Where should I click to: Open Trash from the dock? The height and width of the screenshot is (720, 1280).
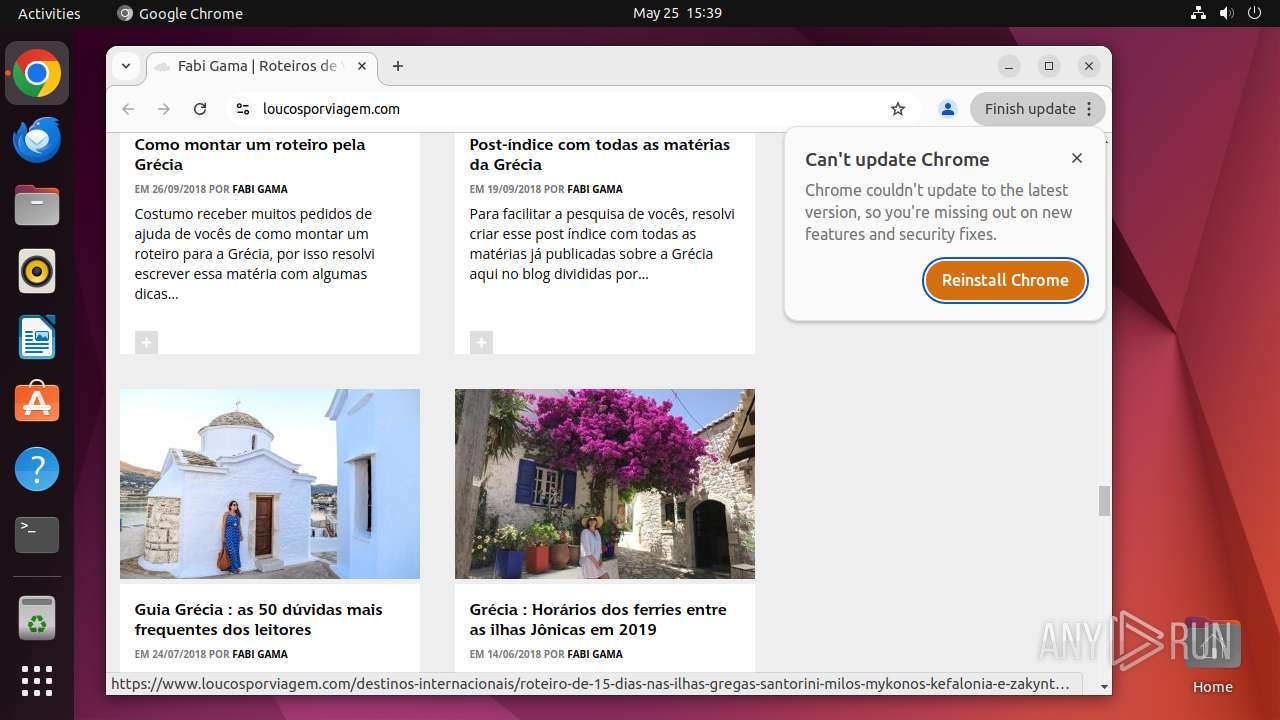pyautogui.click(x=37, y=618)
